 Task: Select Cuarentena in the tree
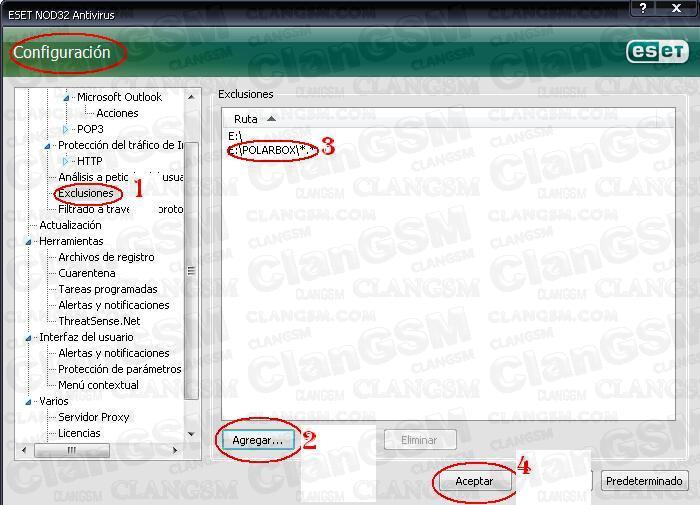[x=87, y=273]
